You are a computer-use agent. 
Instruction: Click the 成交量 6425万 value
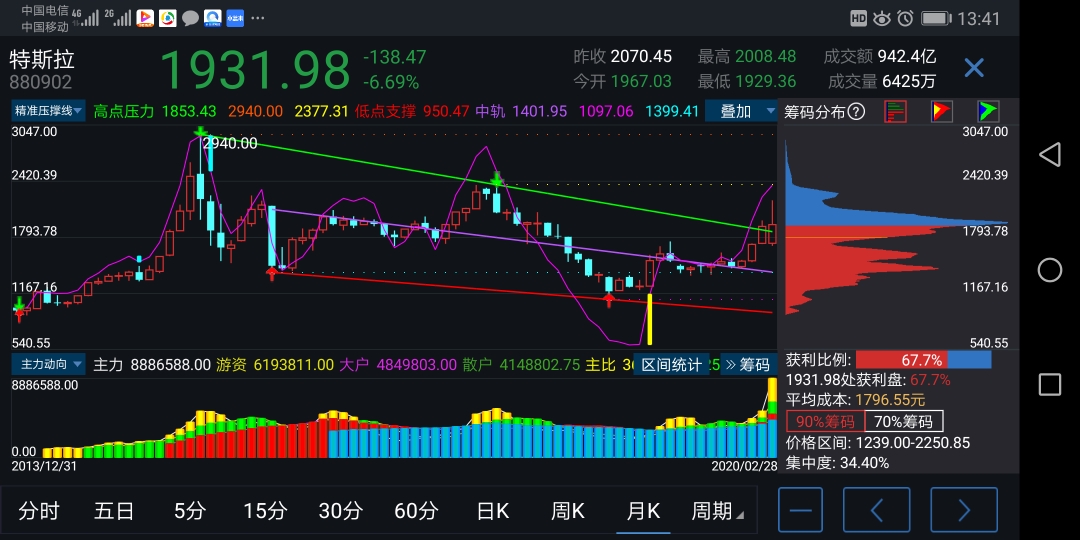[908, 81]
